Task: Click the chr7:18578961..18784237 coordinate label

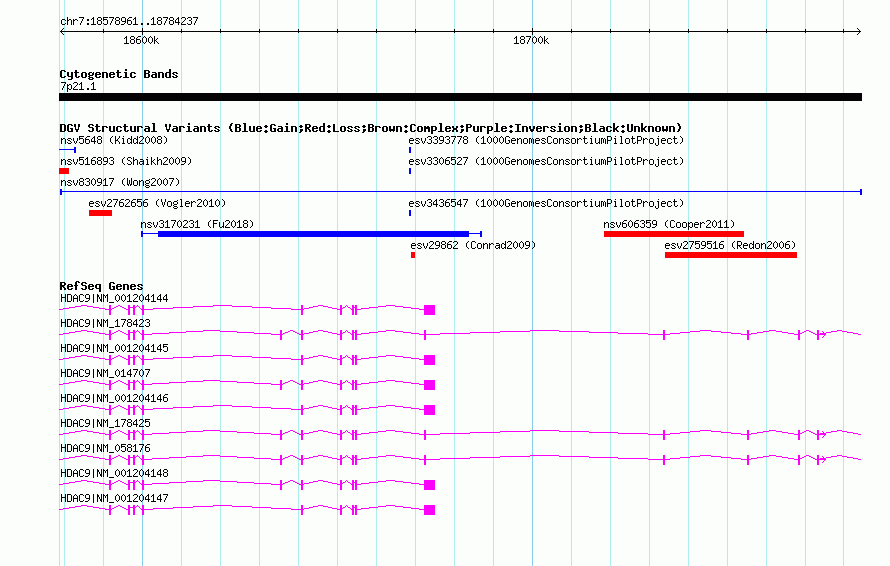Action: click(x=129, y=21)
